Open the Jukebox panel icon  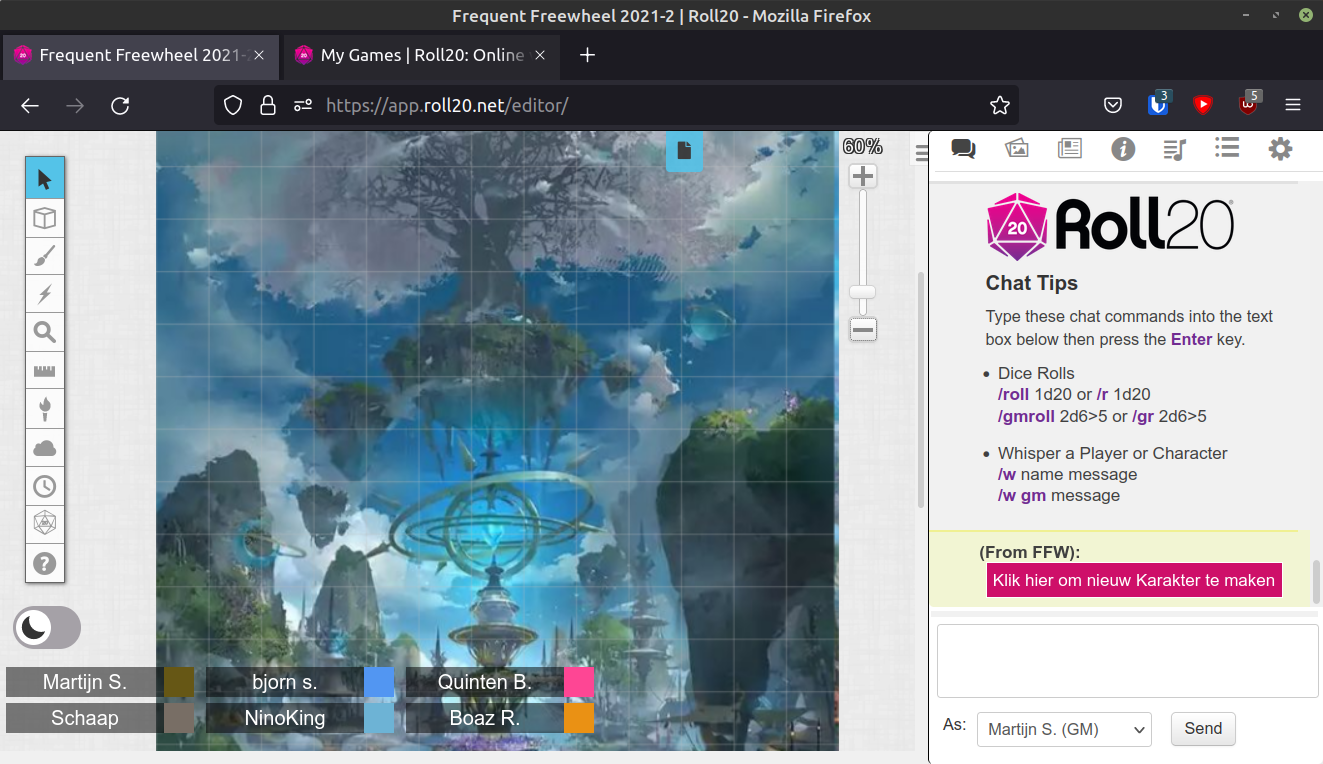tap(1174, 148)
